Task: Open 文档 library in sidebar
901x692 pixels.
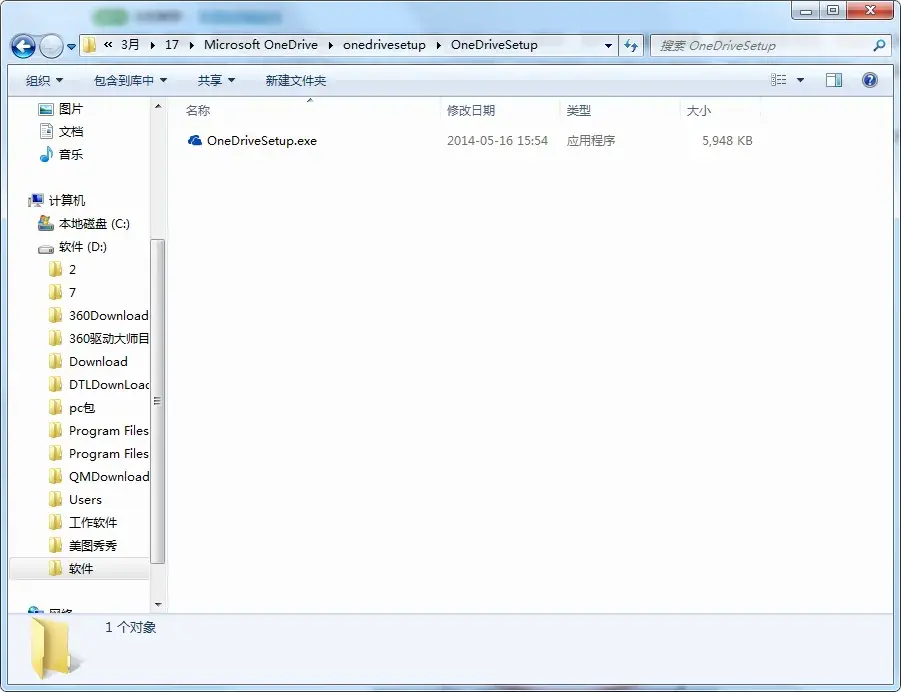Action: [x=71, y=132]
